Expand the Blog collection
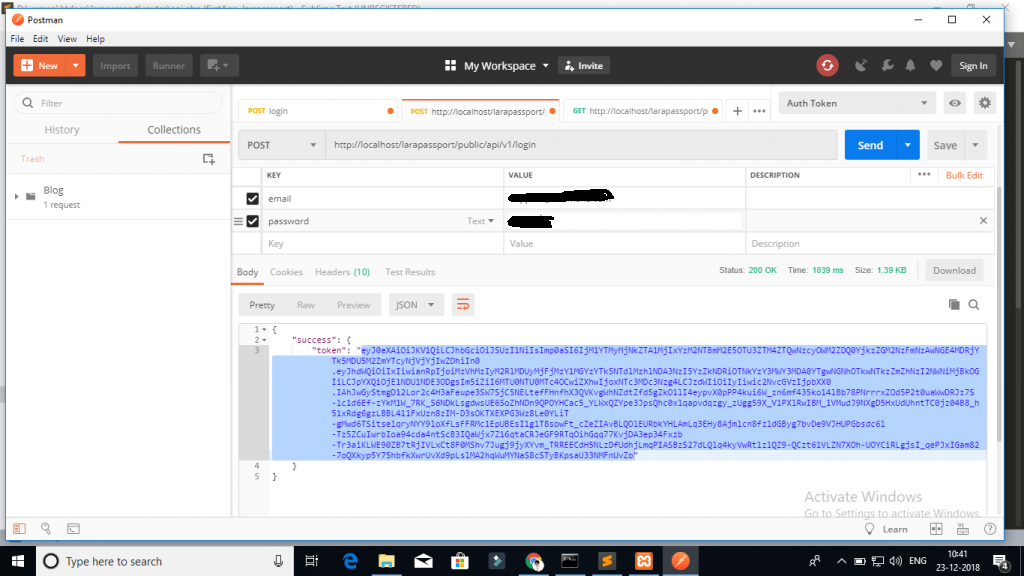Screen dimensions: 1024x576 (16, 196)
